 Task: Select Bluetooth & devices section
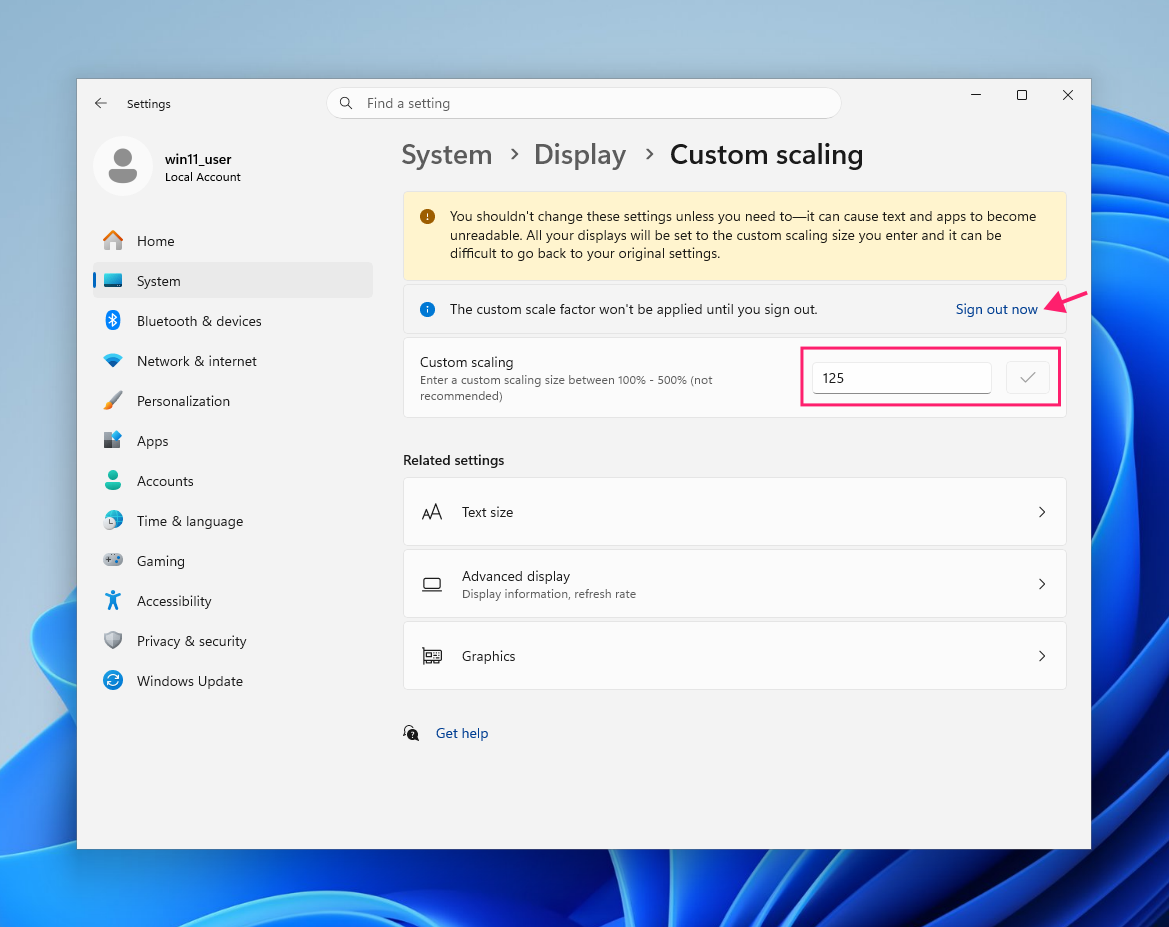[x=233, y=321]
